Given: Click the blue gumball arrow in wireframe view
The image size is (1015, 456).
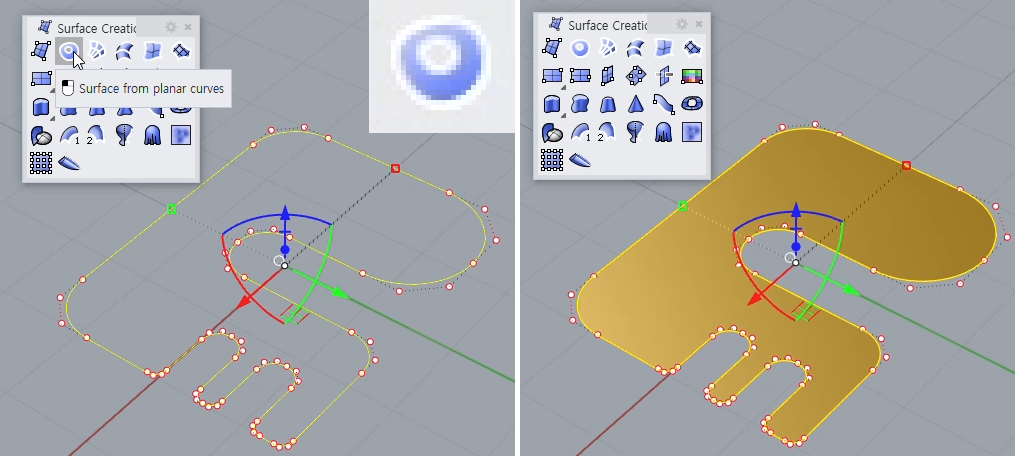Looking at the screenshot, I should (x=285, y=212).
